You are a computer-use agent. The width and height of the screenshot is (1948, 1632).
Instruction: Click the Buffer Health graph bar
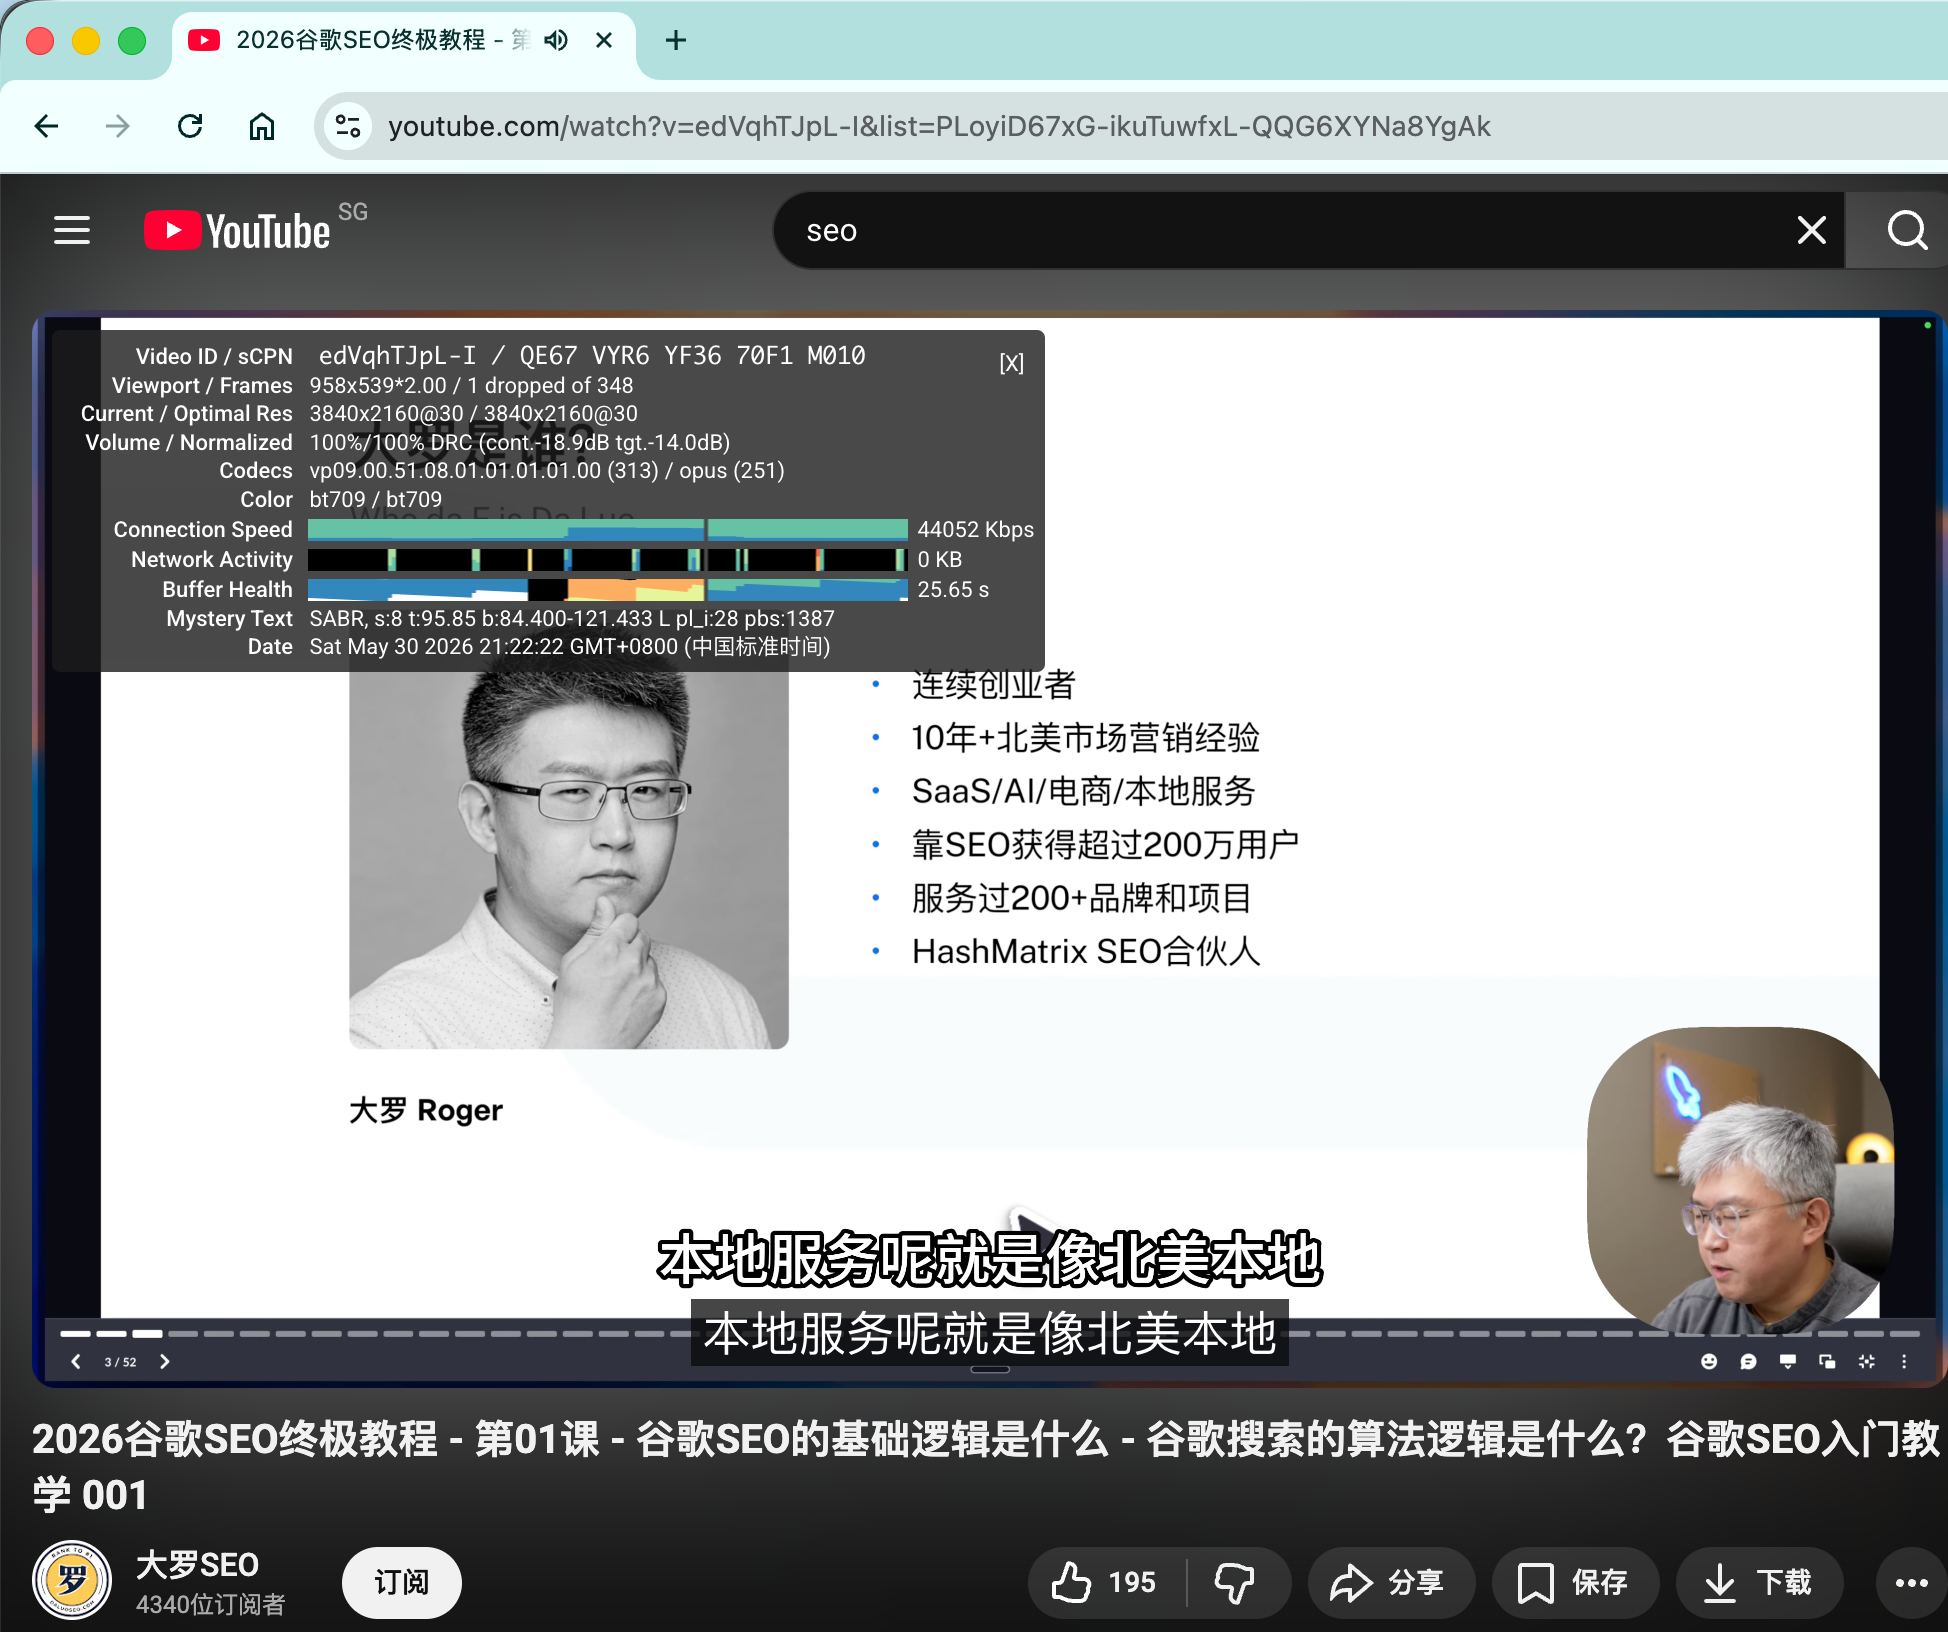[x=607, y=589]
